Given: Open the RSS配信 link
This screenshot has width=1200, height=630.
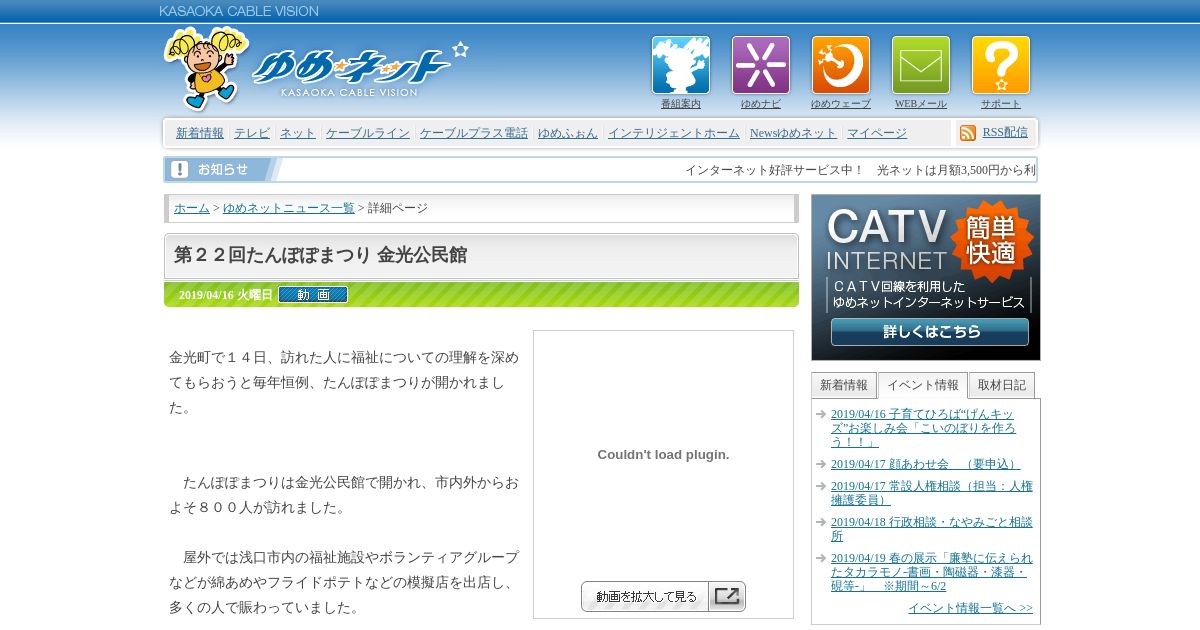Looking at the screenshot, I should coord(1005,132).
